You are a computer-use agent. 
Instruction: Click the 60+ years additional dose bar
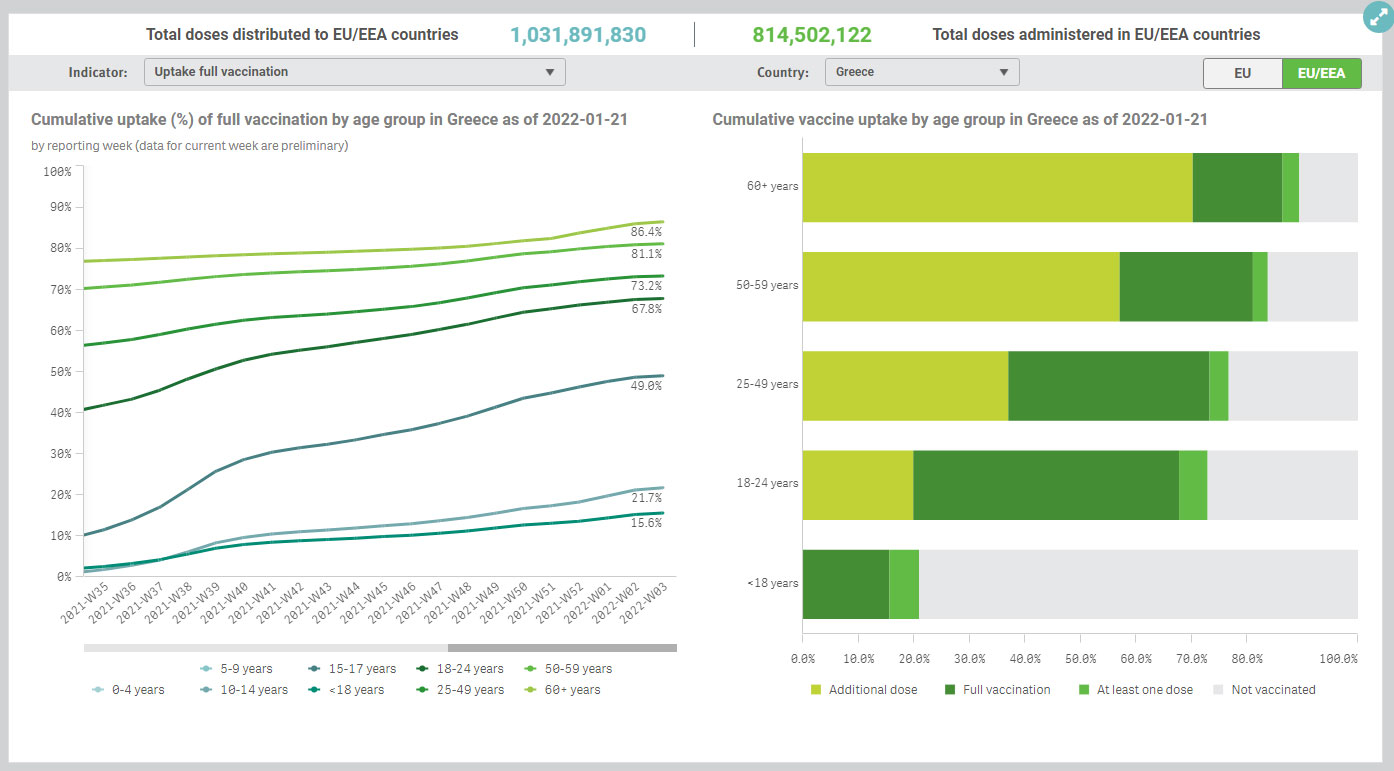(998, 187)
